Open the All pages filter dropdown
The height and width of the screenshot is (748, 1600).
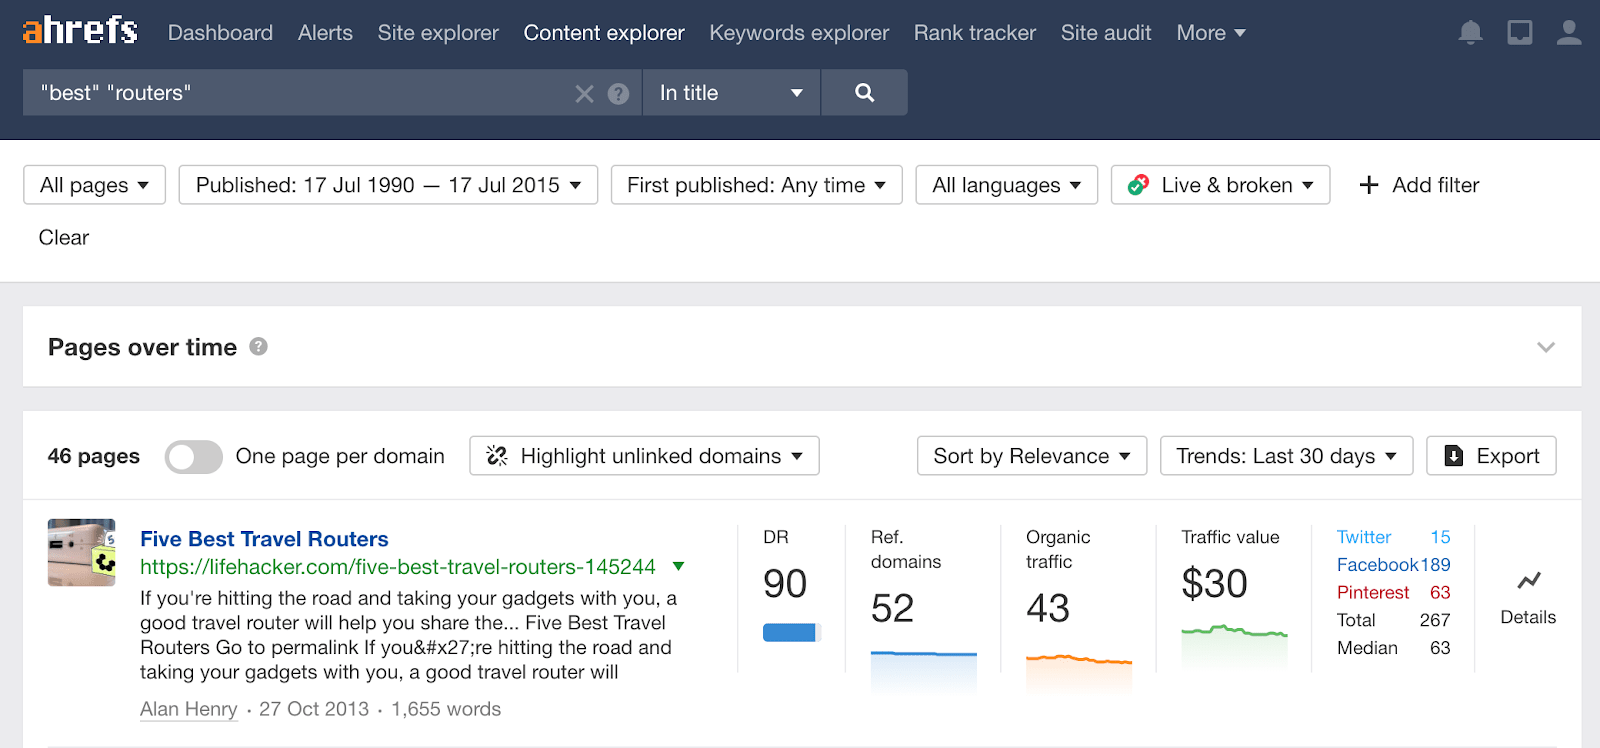pos(94,185)
